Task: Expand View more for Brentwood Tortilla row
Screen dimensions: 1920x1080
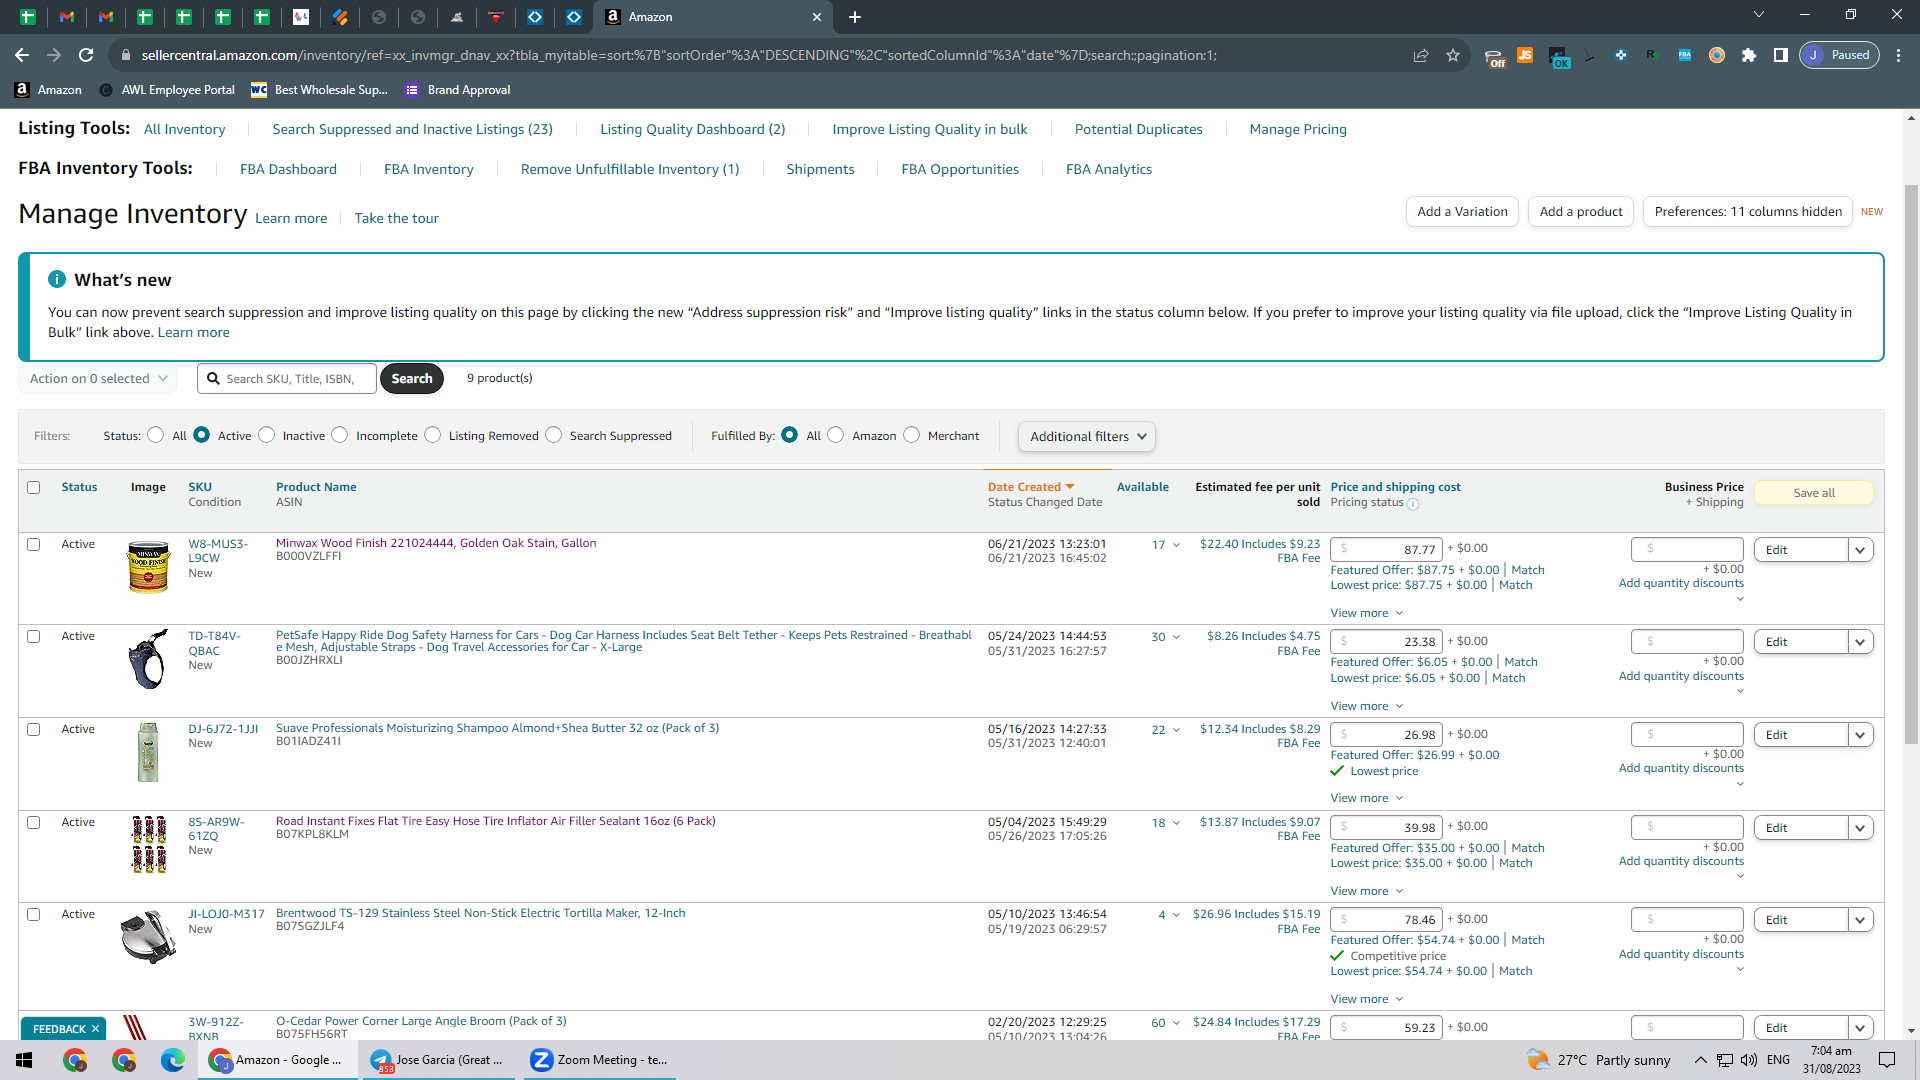Action: [1366, 999]
